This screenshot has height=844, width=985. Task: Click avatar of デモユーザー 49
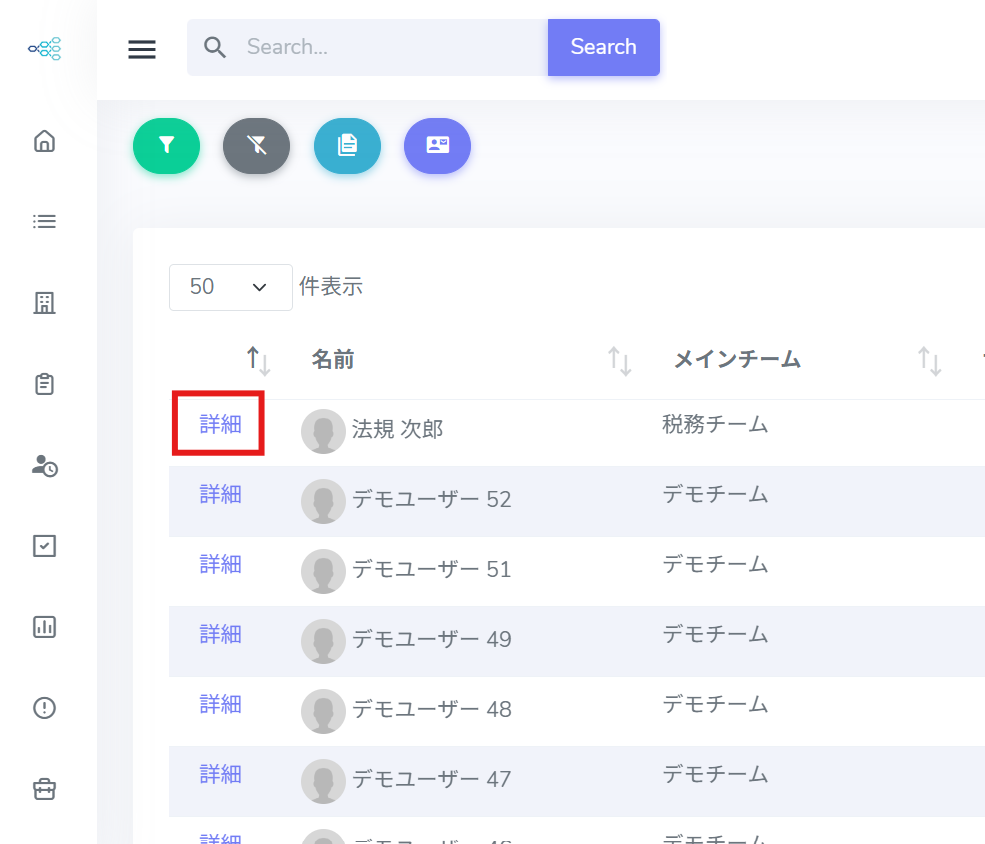point(323,641)
